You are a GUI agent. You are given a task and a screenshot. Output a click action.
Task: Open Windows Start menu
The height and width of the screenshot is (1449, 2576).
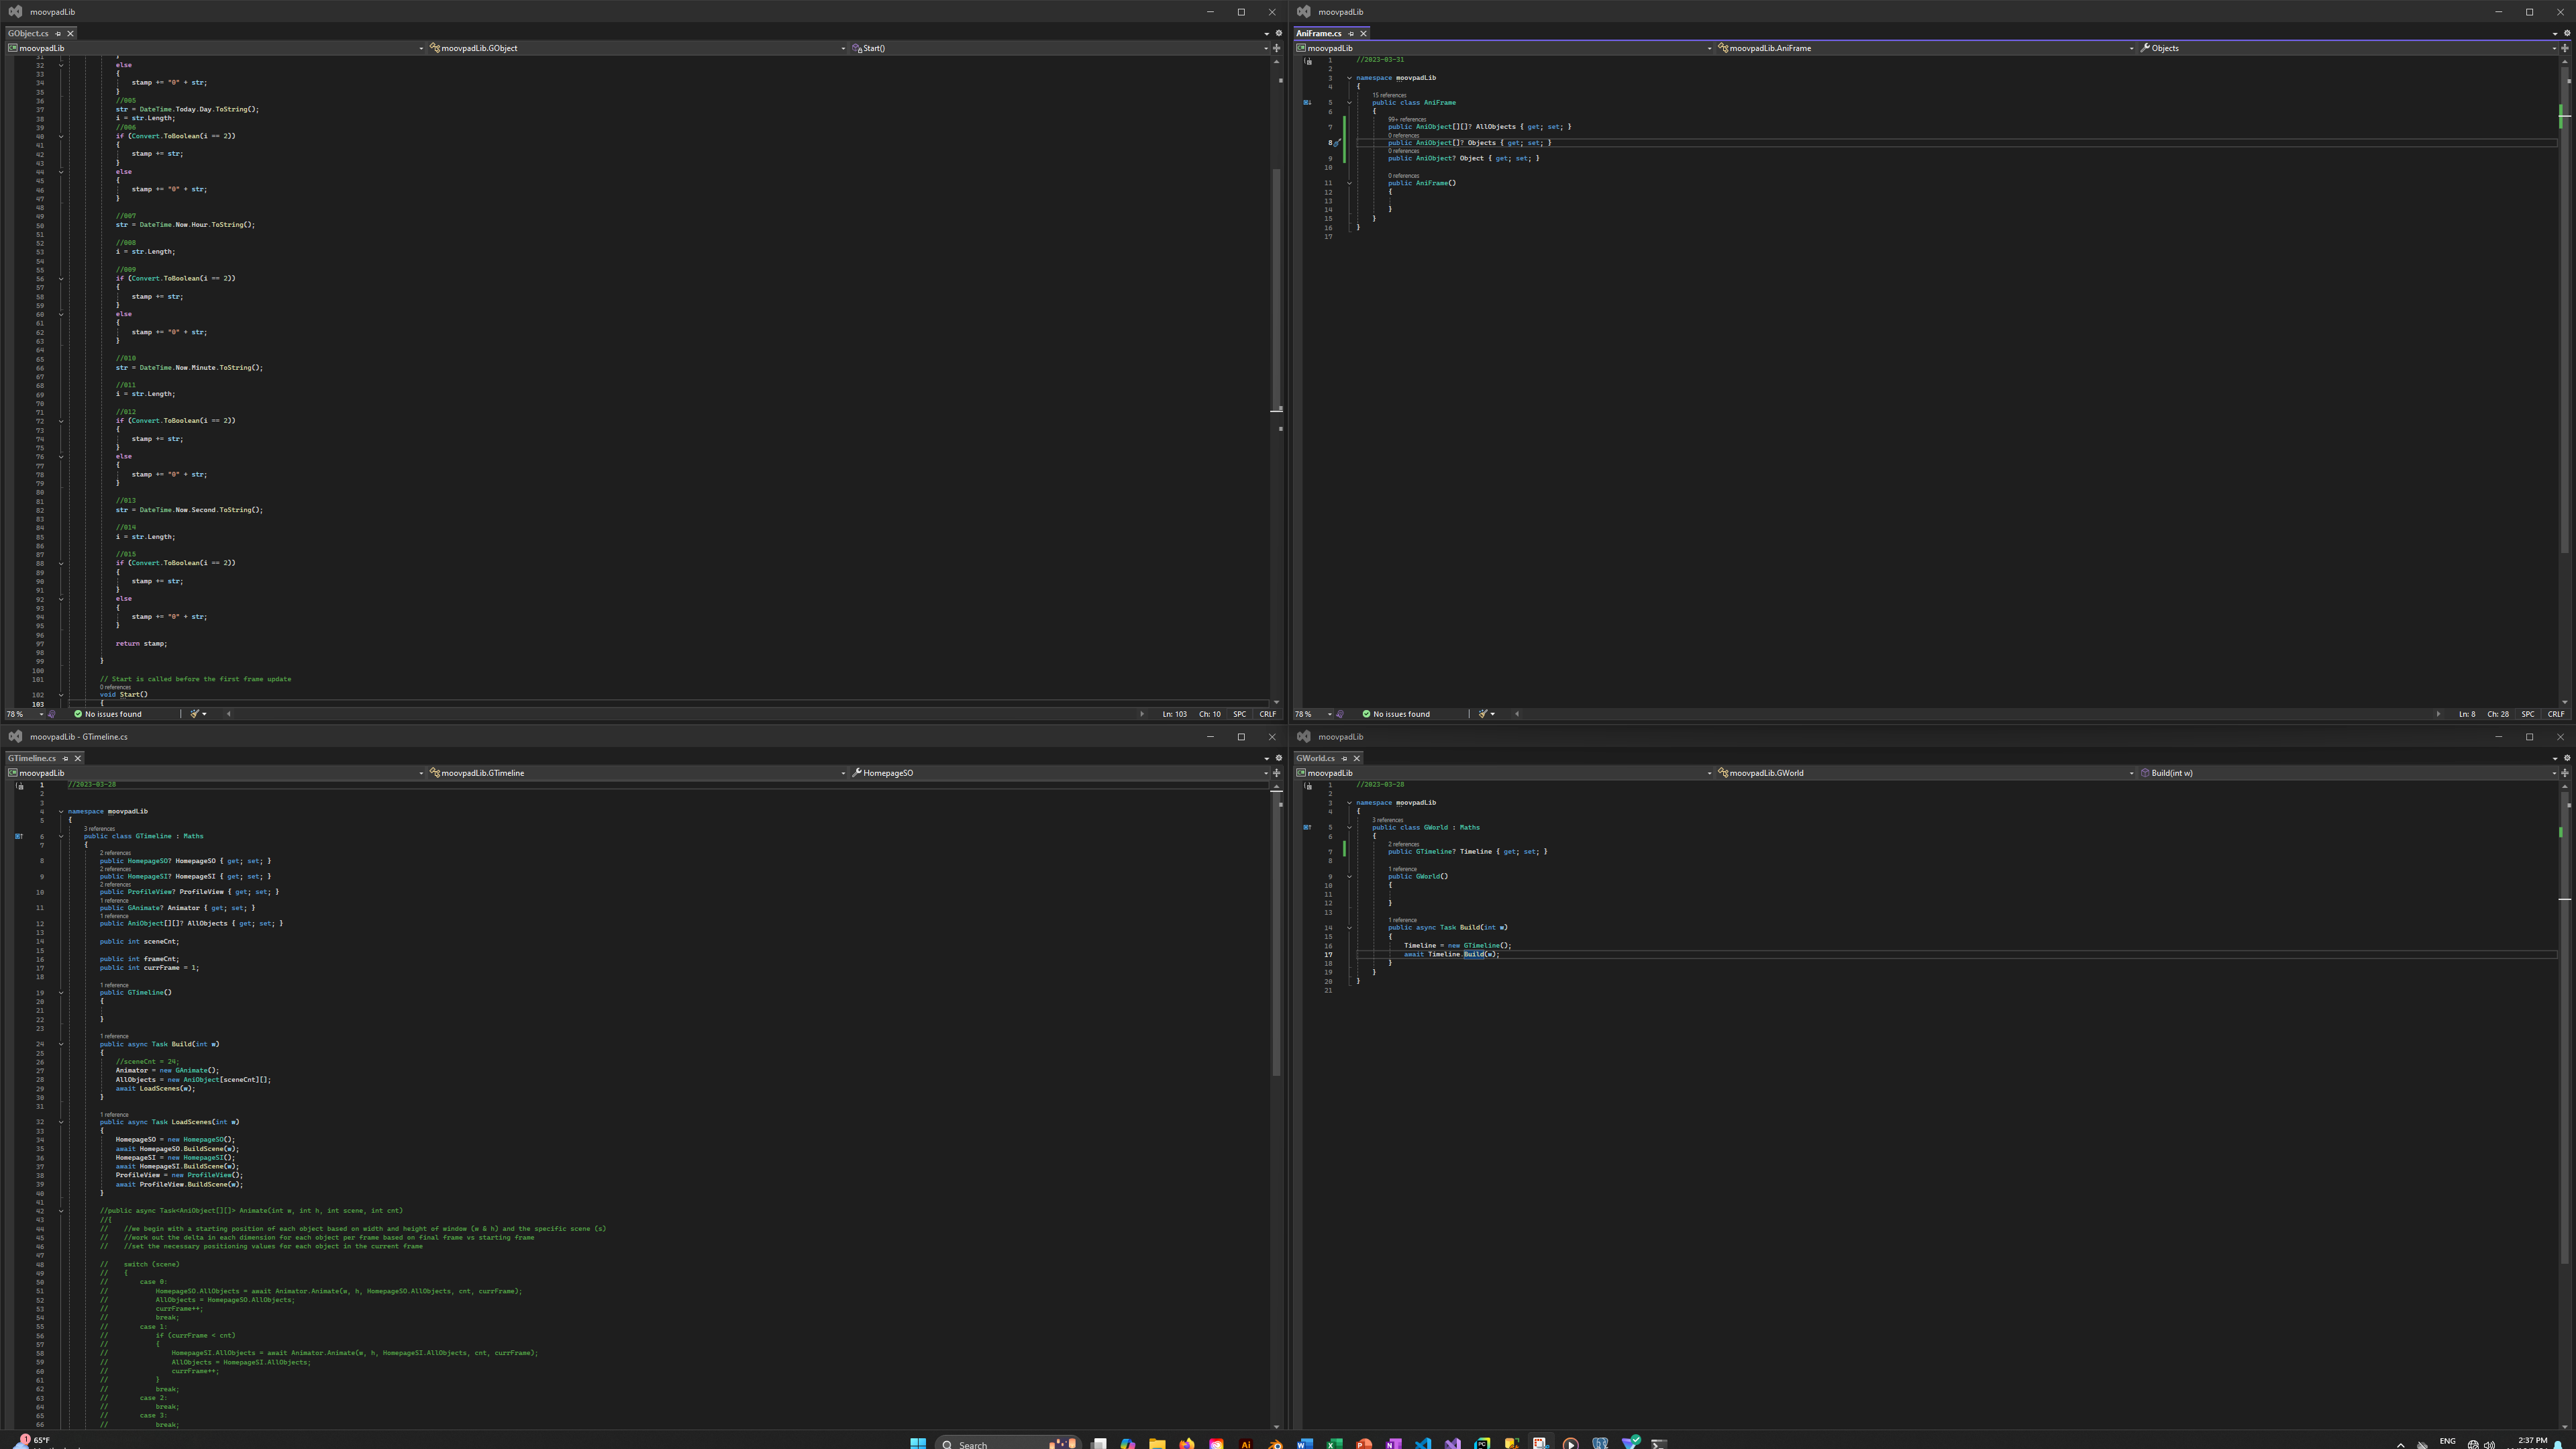pos(917,1443)
